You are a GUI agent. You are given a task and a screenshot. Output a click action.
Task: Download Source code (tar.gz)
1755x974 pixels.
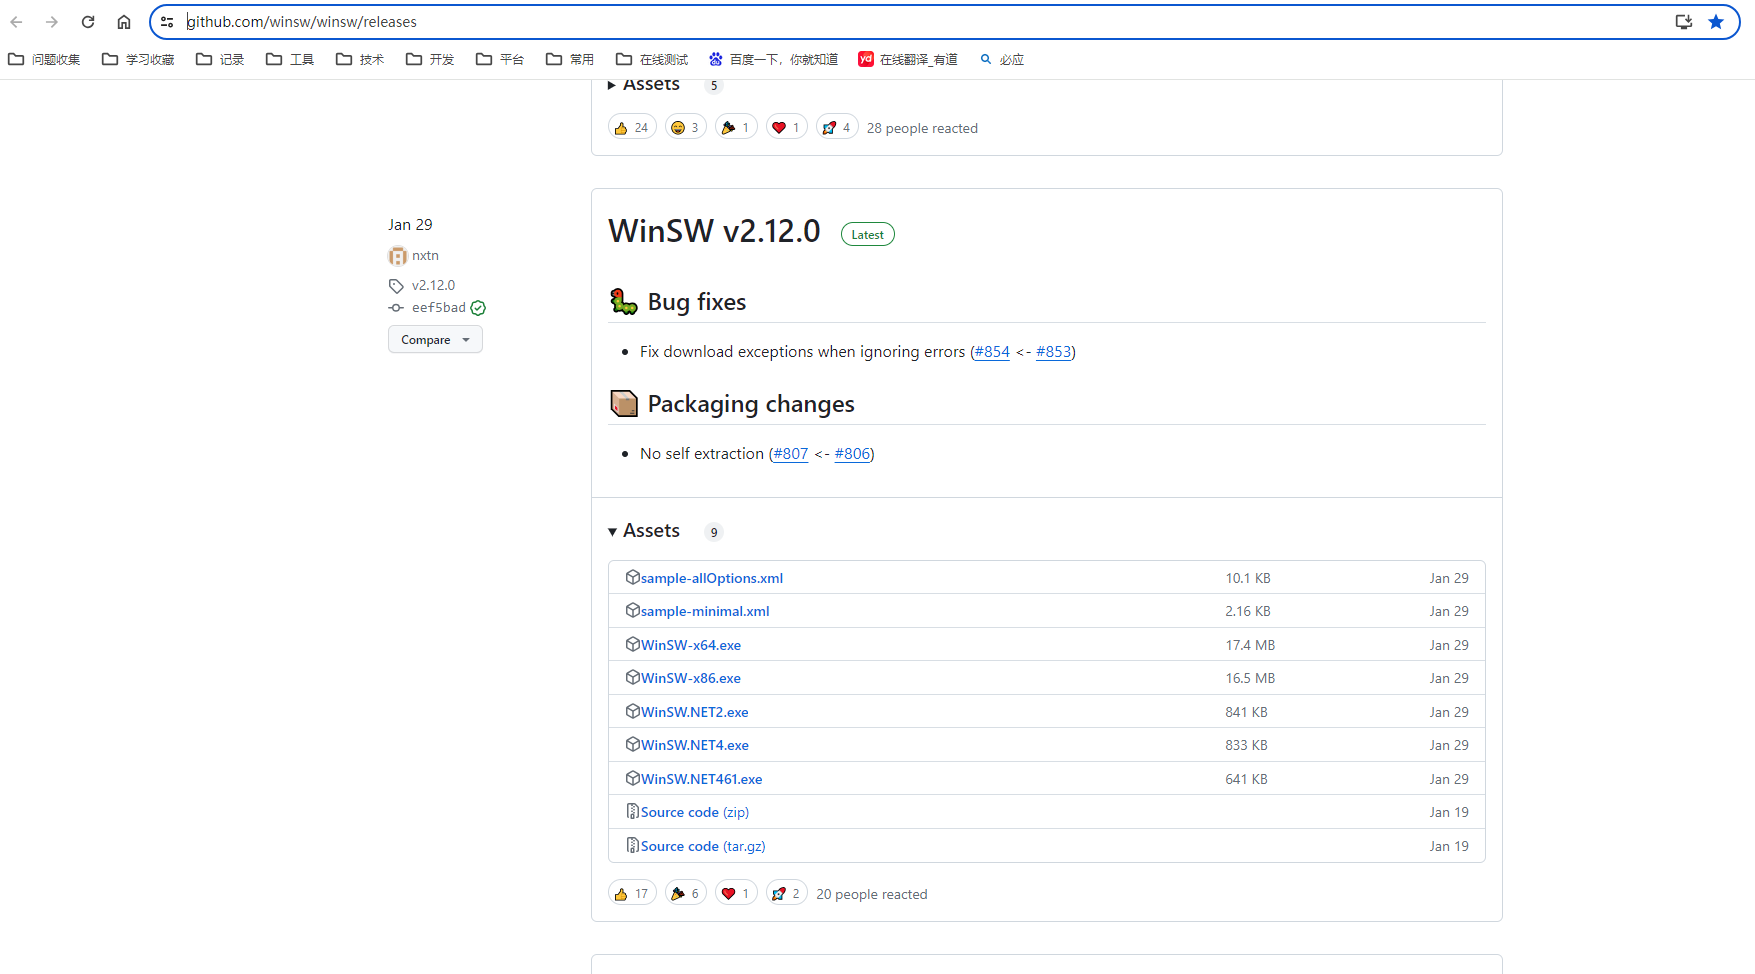click(x=703, y=846)
